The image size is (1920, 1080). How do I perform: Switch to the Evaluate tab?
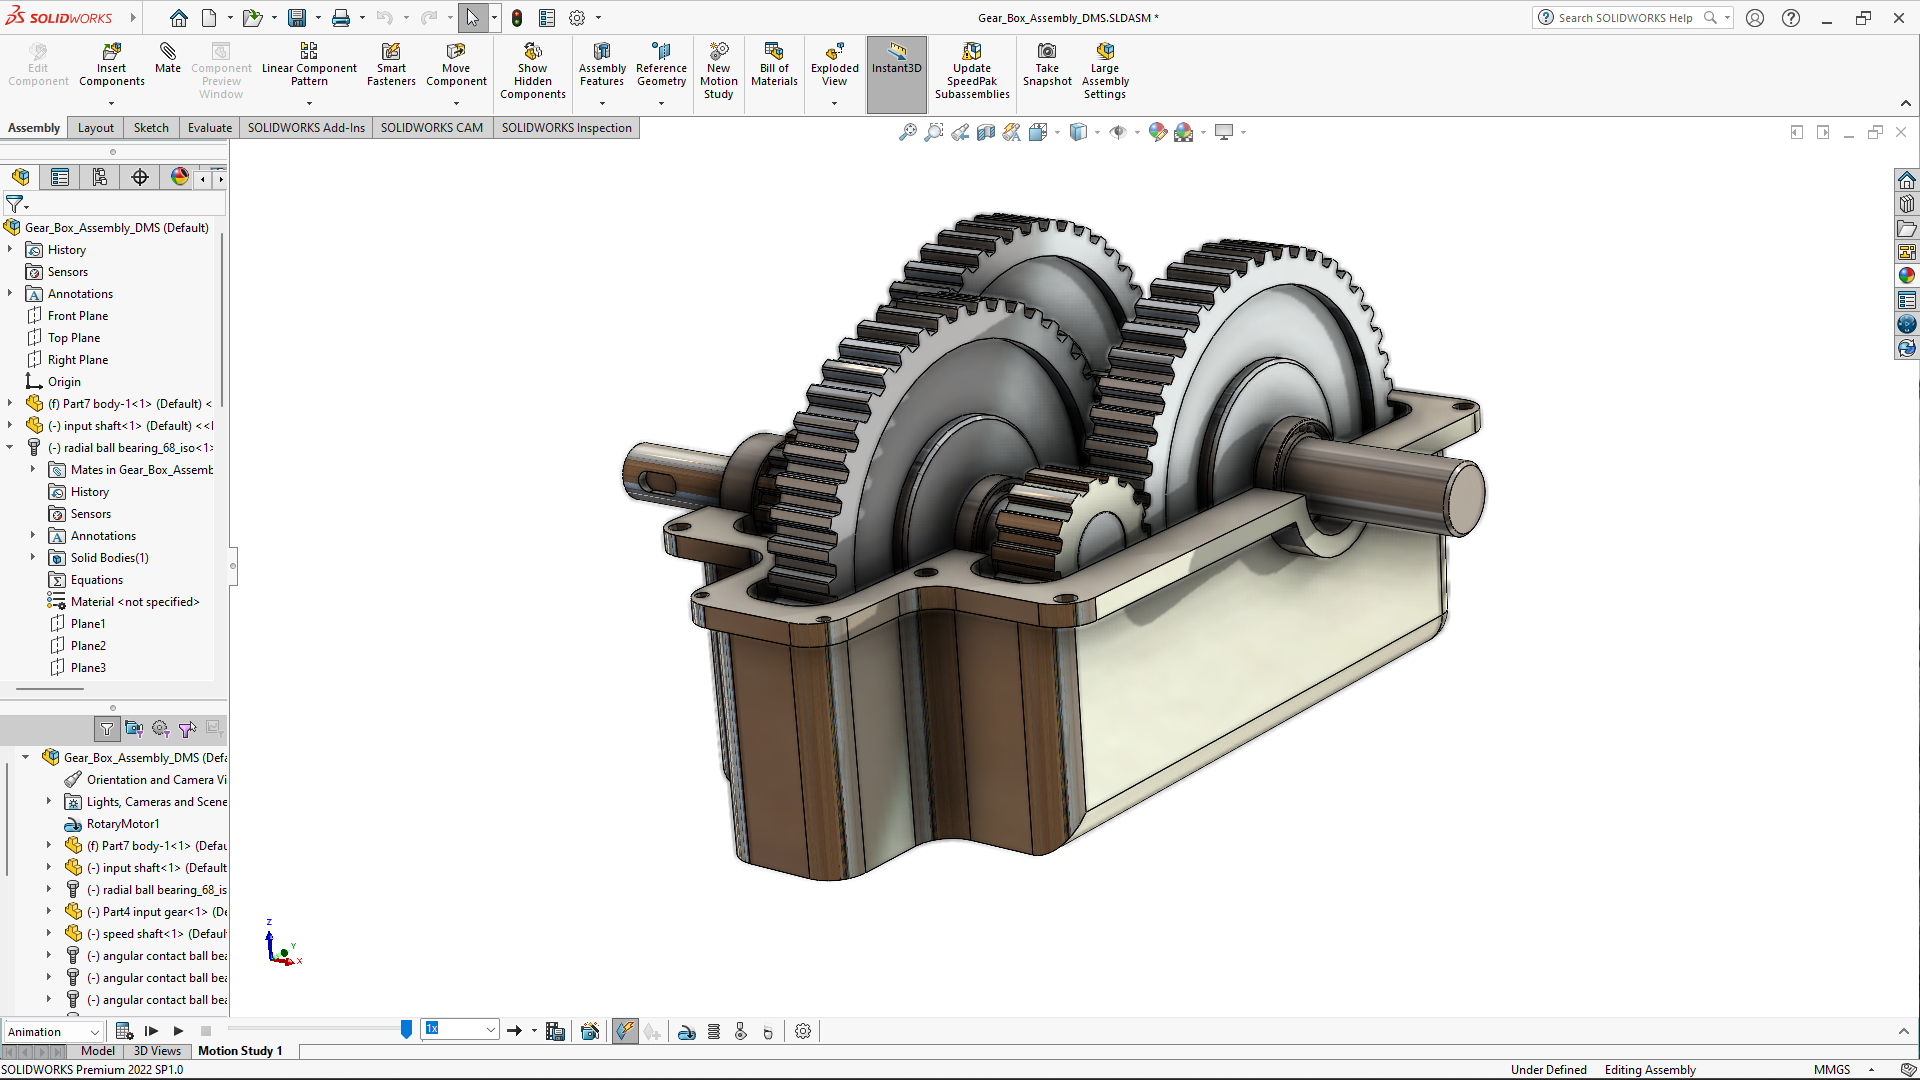click(209, 128)
